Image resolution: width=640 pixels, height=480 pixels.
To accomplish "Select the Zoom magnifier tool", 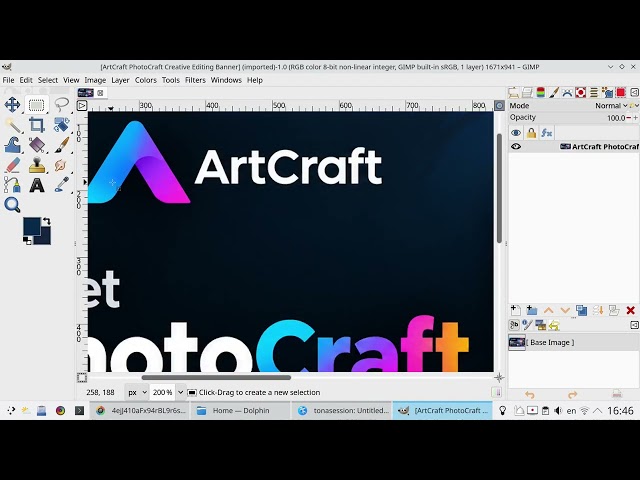I will (12, 205).
